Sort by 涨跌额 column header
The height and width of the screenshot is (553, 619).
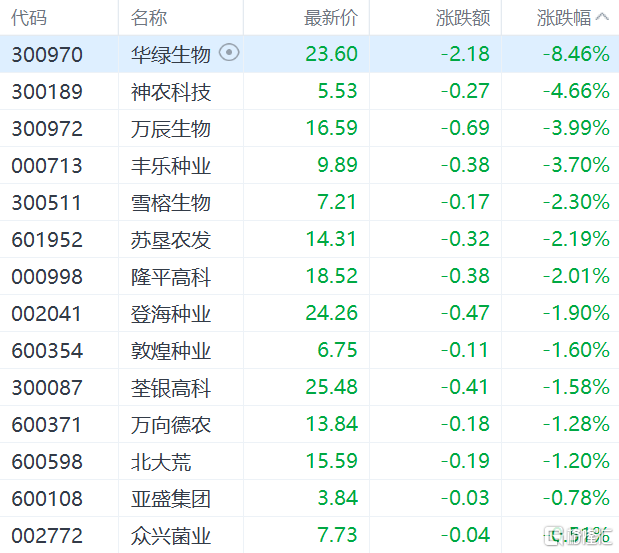pyautogui.click(x=463, y=18)
